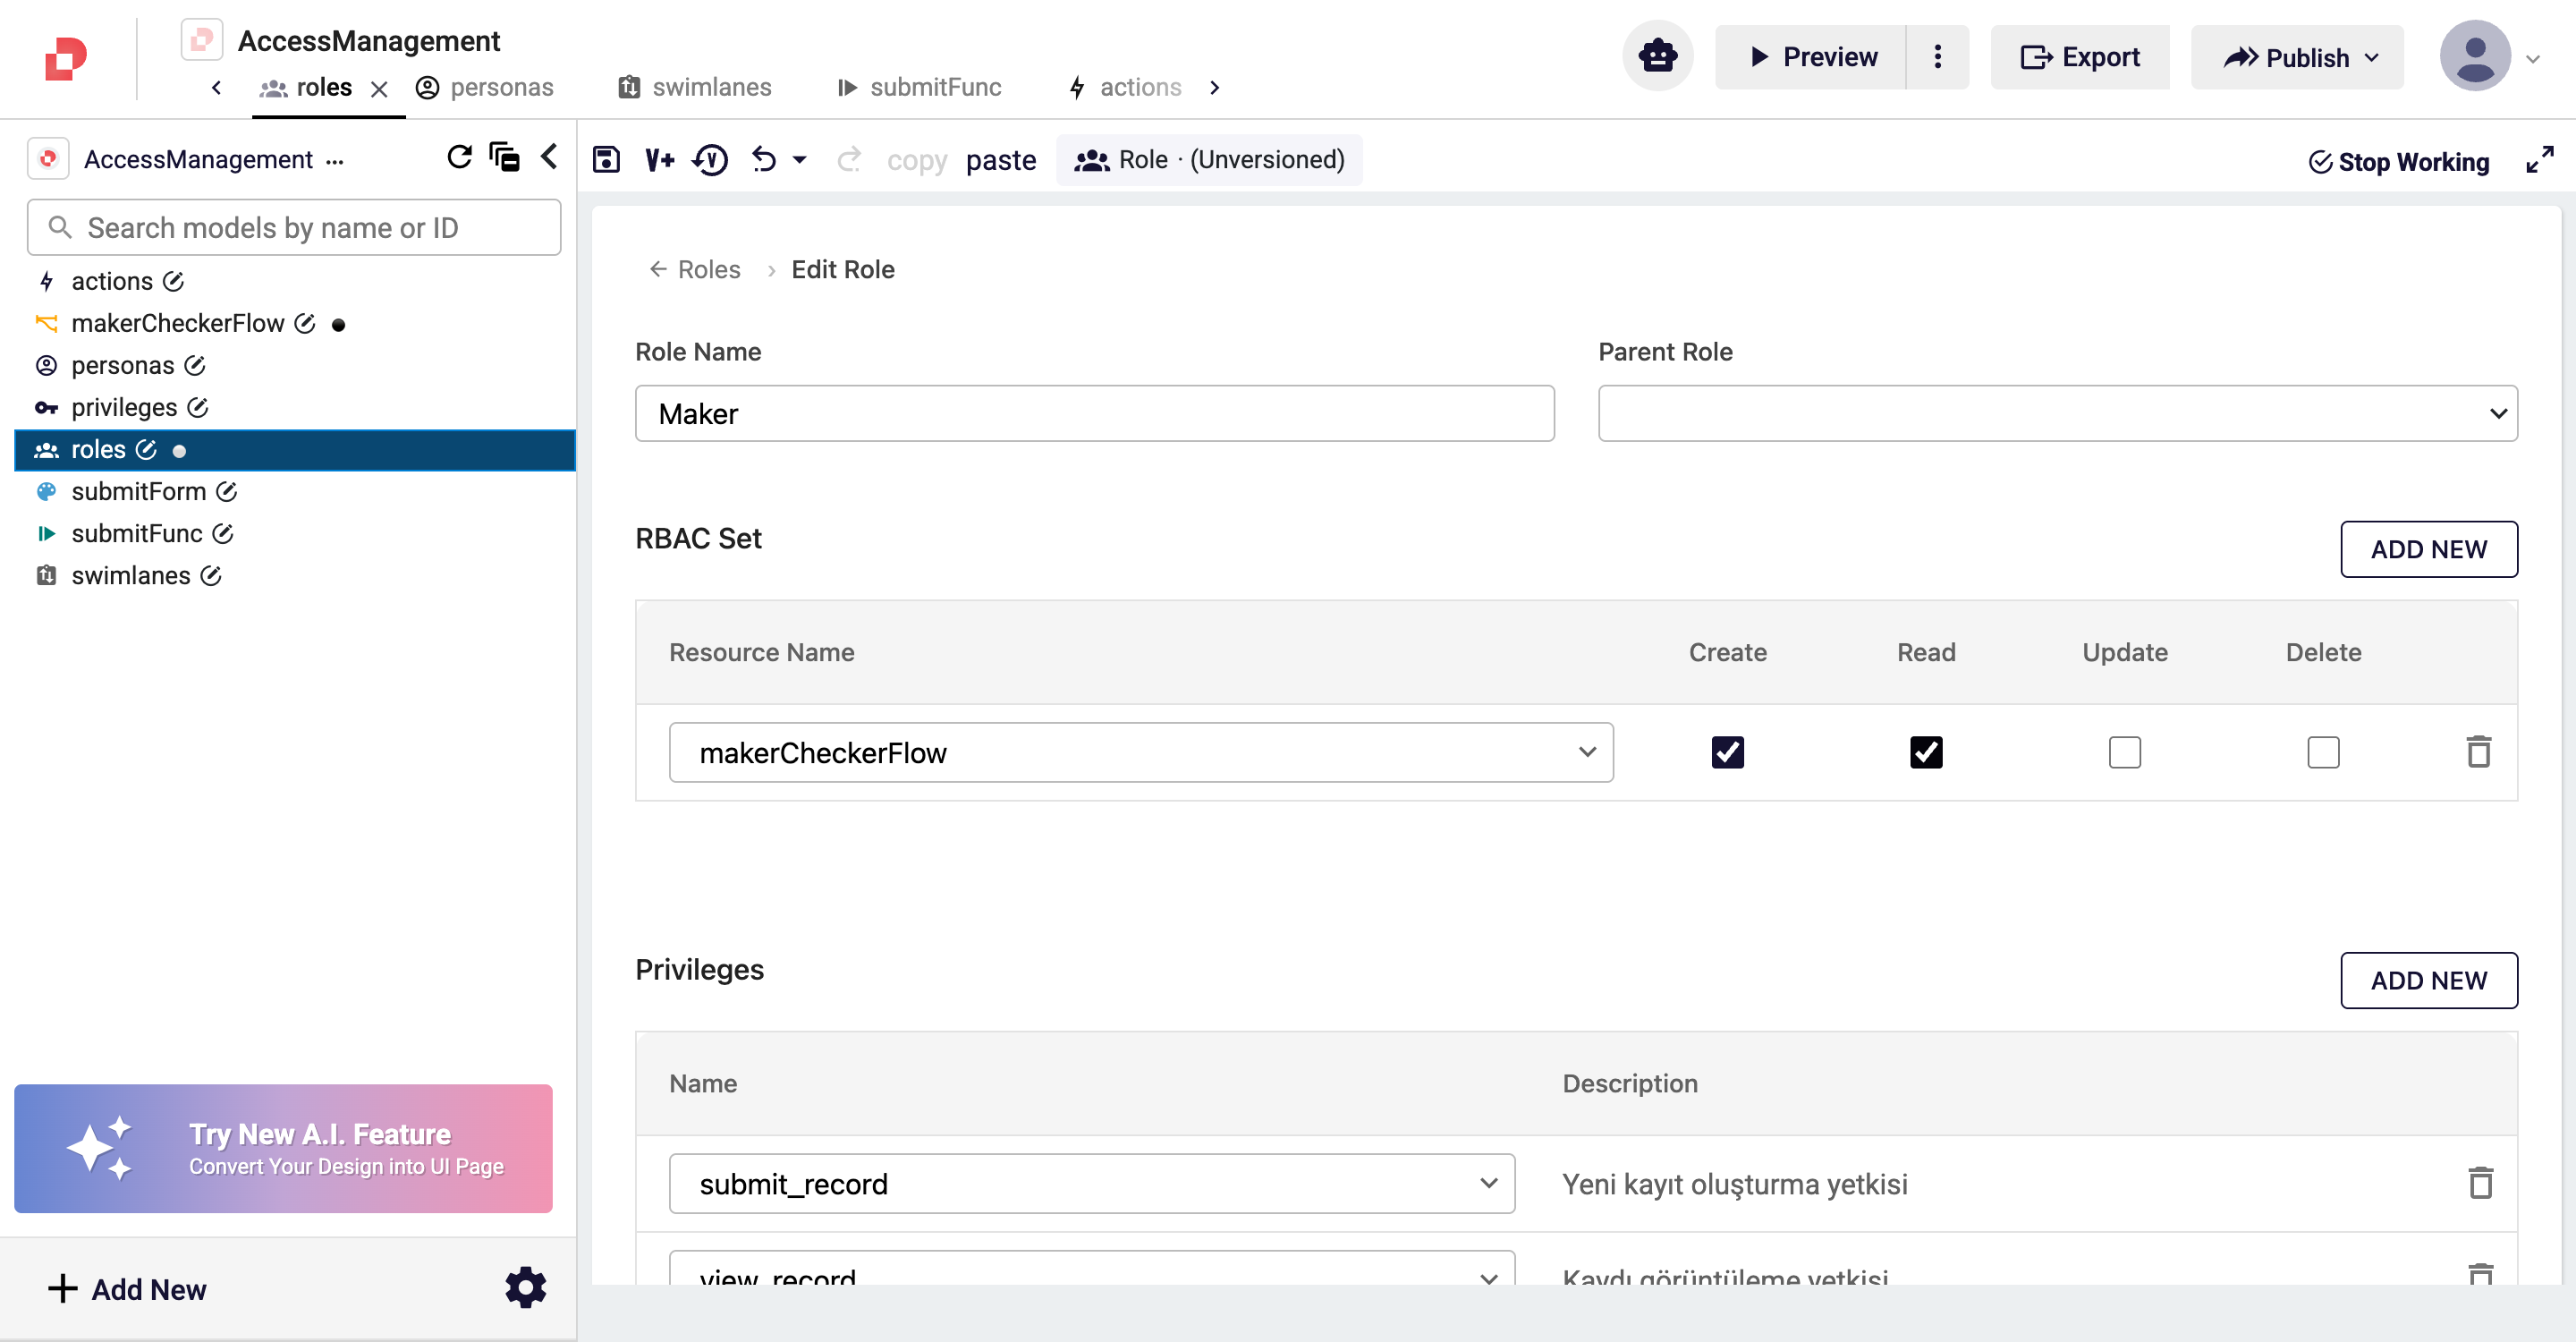Open personas model in sidebar
The height and width of the screenshot is (1342, 2576).
click(x=122, y=365)
